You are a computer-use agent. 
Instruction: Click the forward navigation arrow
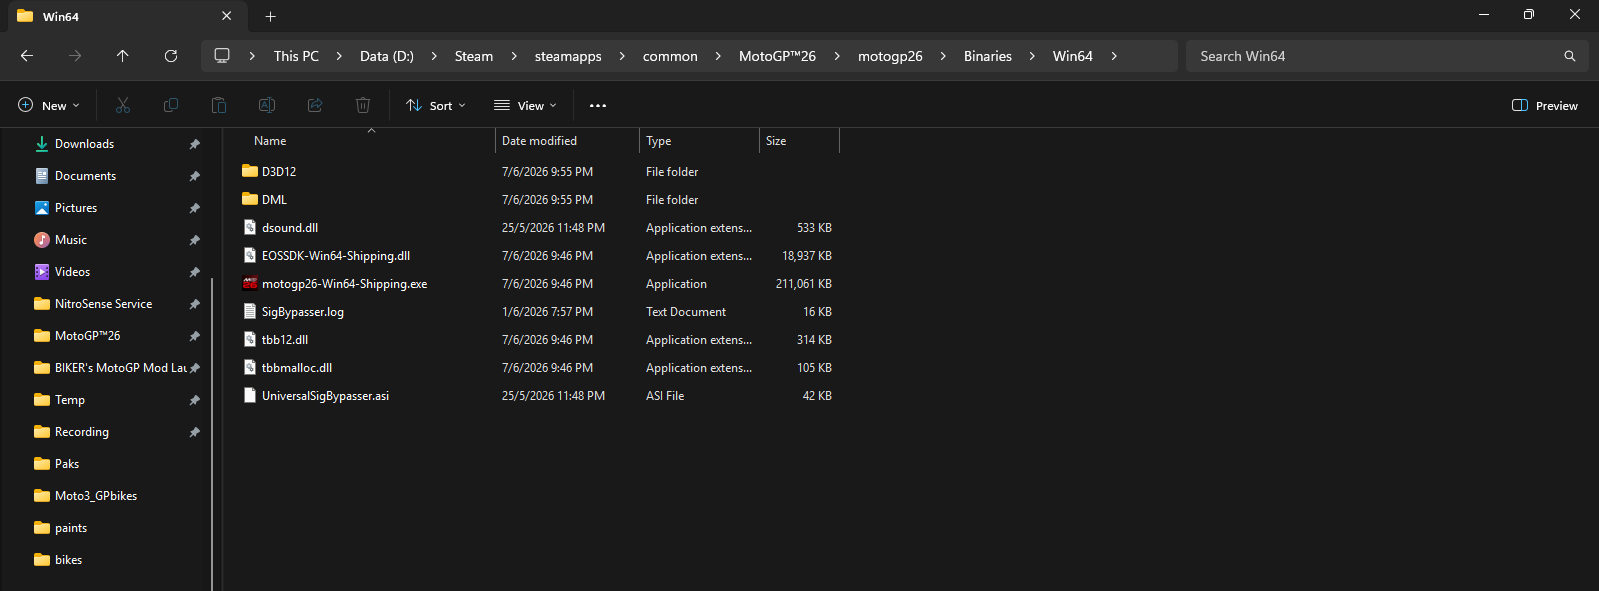click(x=75, y=56)
